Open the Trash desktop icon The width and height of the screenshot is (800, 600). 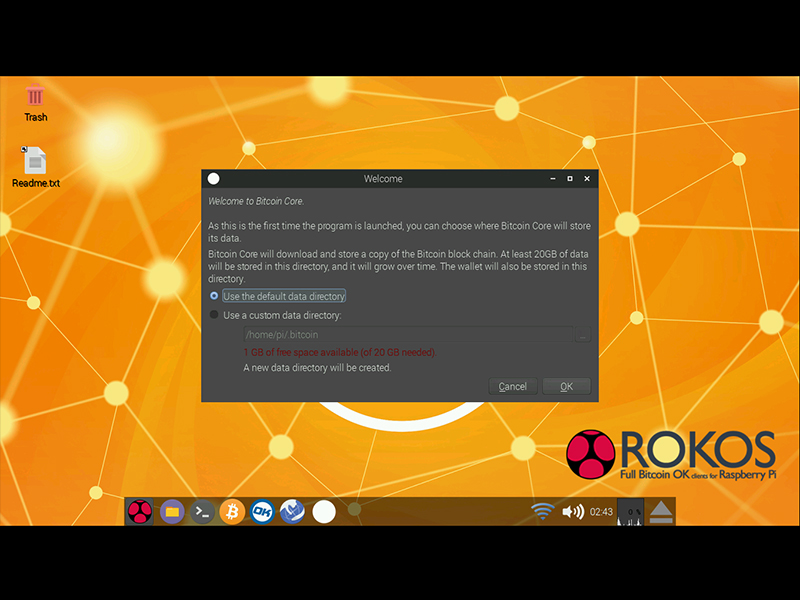[x=35, y=103]
